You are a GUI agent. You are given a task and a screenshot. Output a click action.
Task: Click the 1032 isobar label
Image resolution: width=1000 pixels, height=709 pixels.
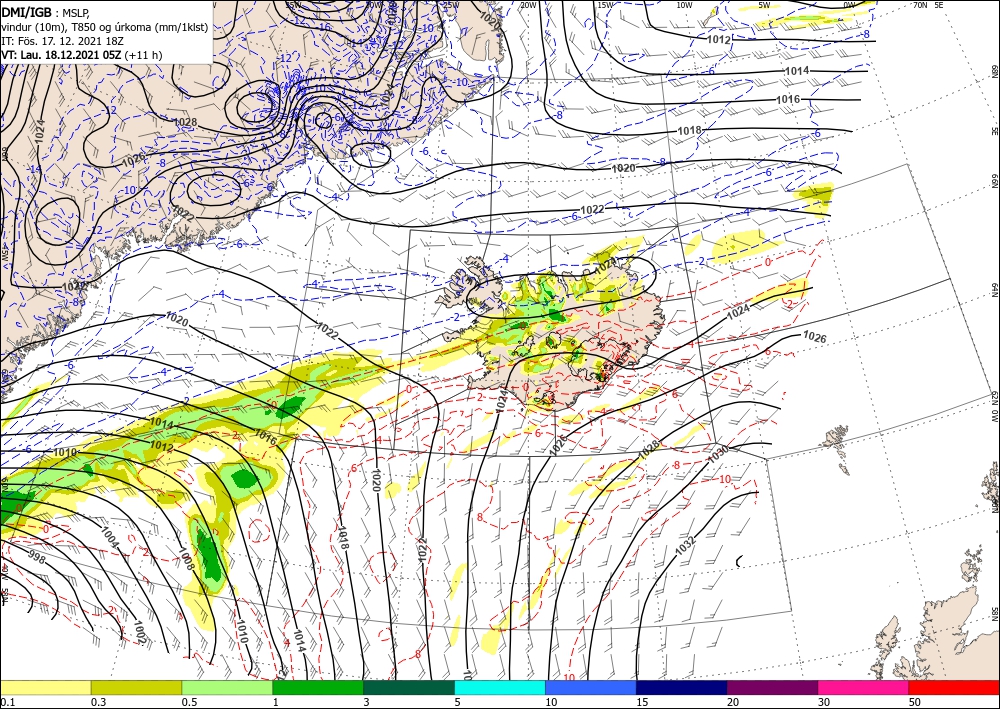[x=685, y=545]
